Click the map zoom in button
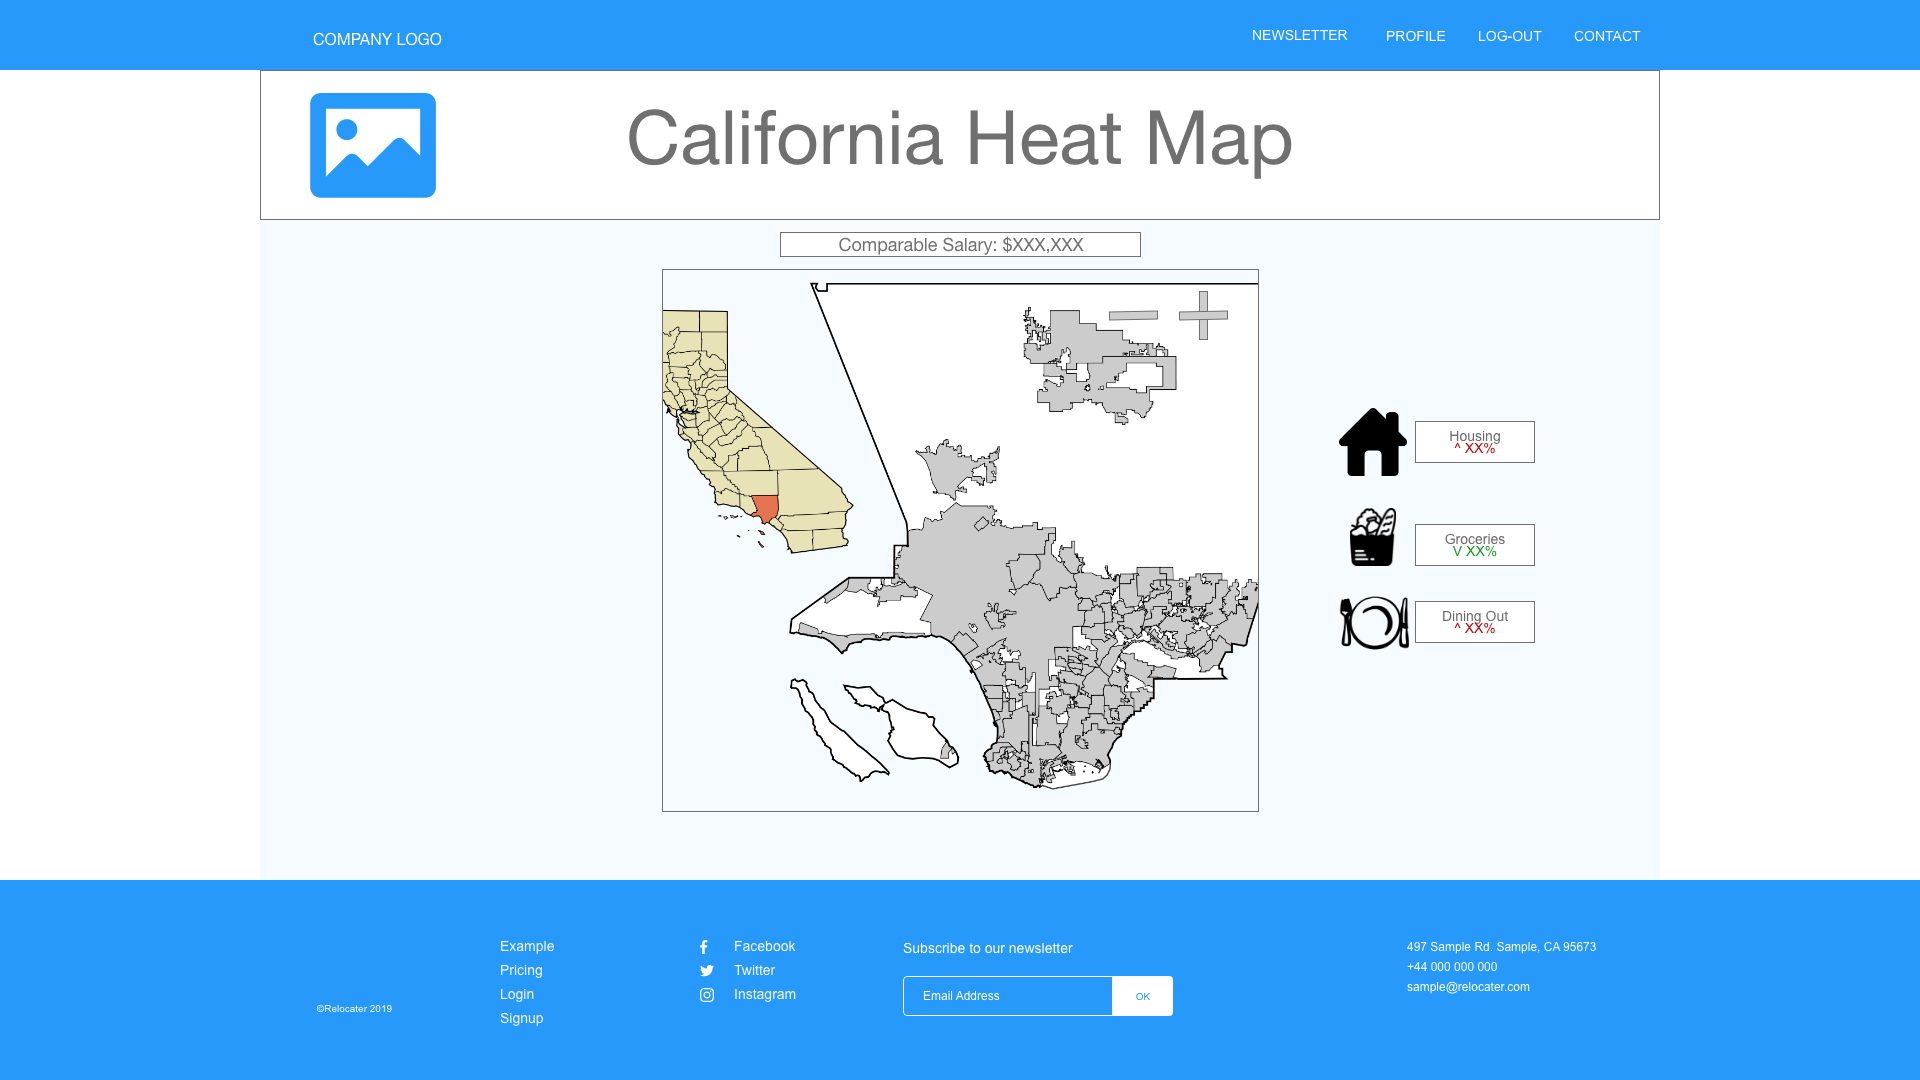This screenshot has height=1080, width=1920. coord(1203,314)
